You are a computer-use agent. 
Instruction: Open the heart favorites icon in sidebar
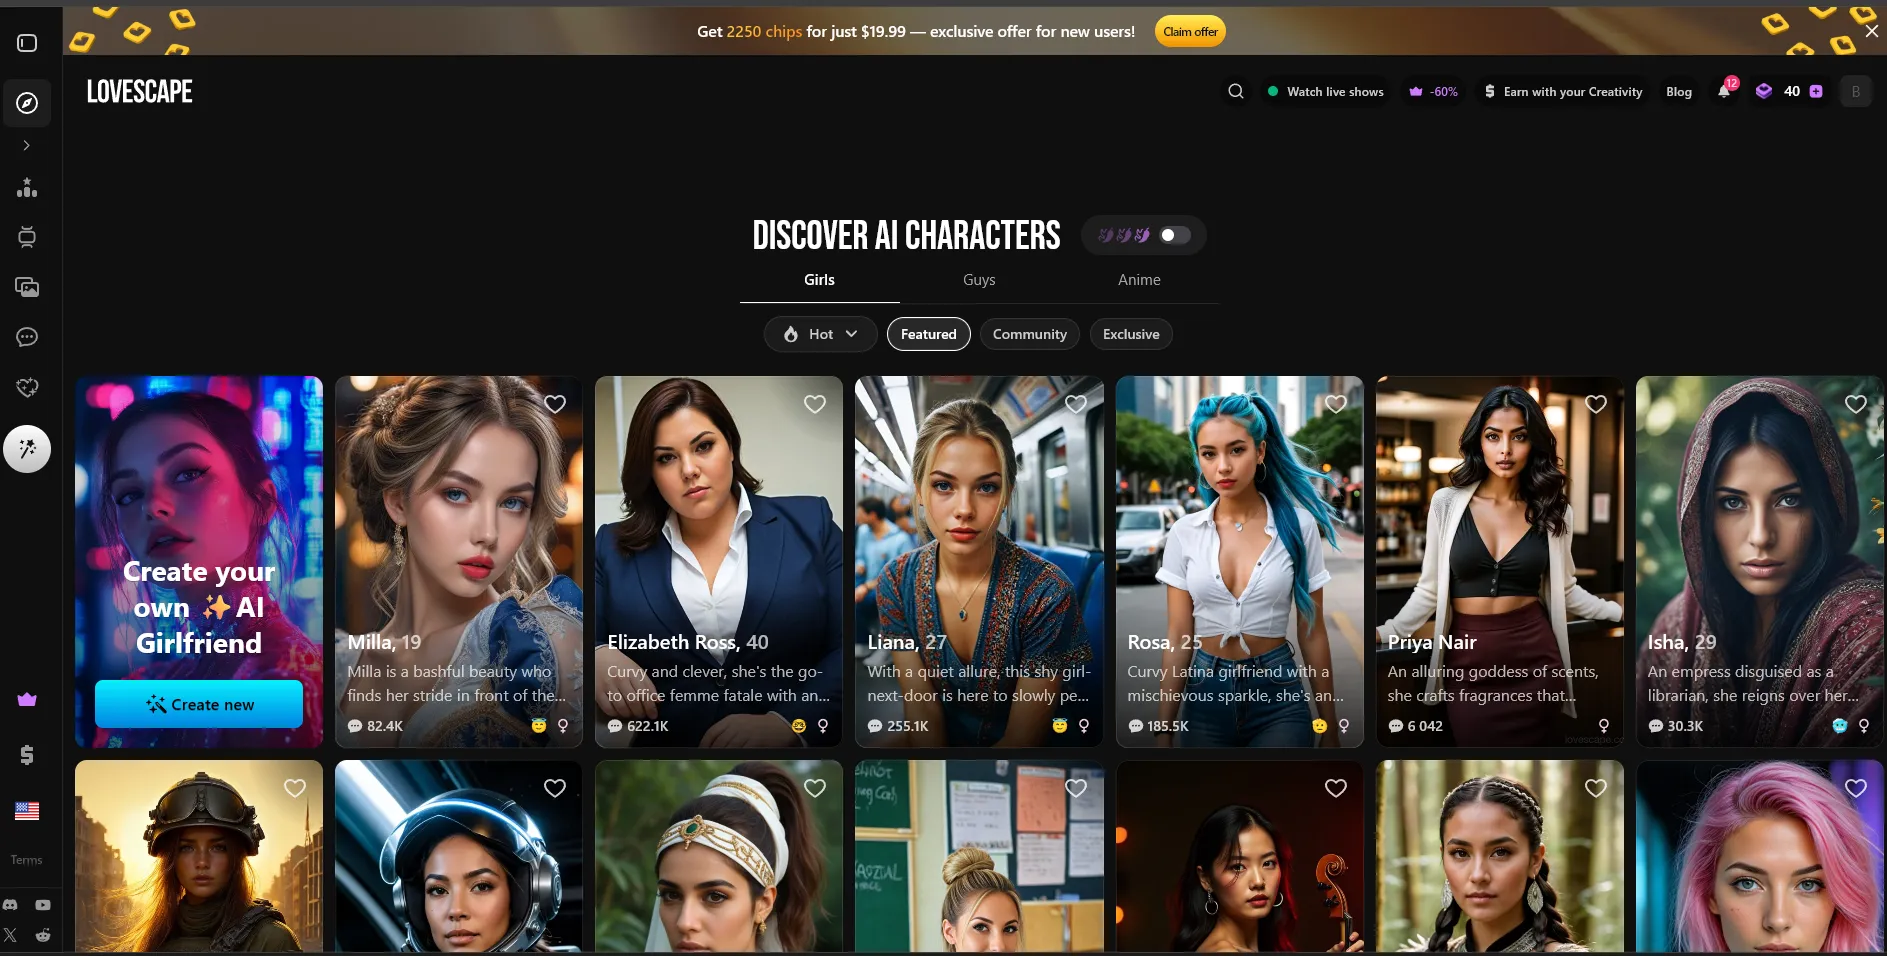pos(27,387)
